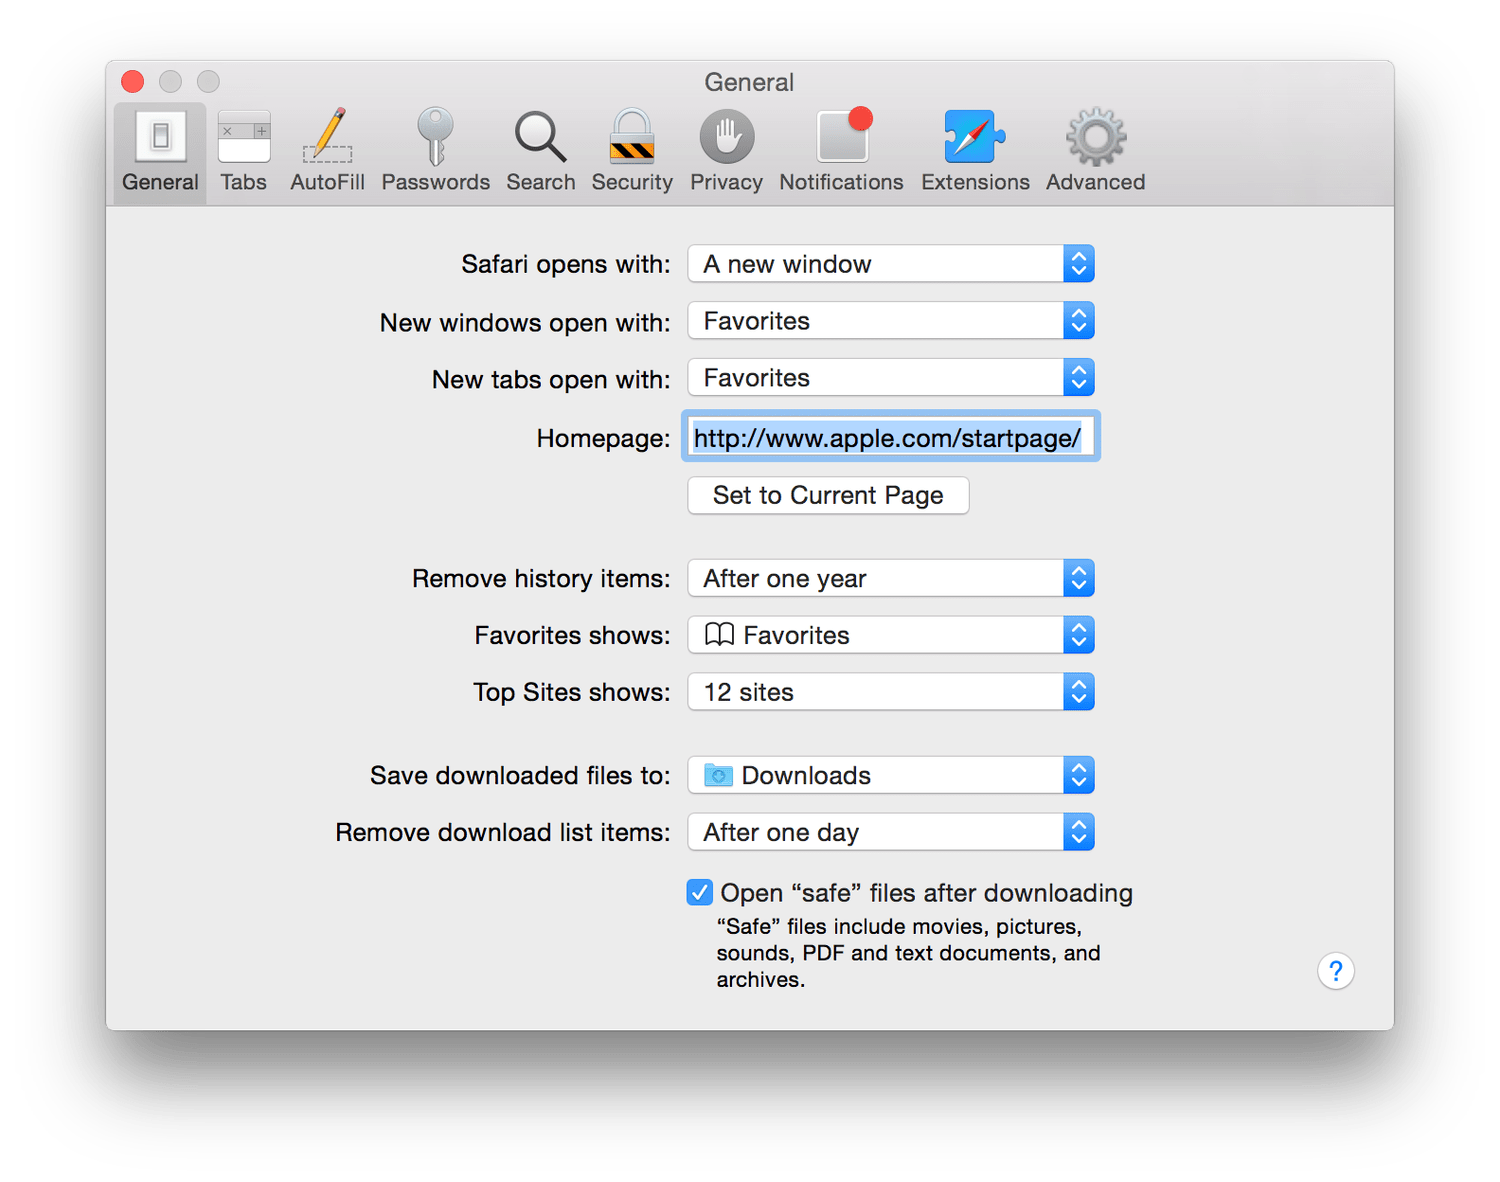Expand the Remove history items dropdown
This screenshot has width=1500, height=1182.
pyautogui.click(x=891, y=578)
